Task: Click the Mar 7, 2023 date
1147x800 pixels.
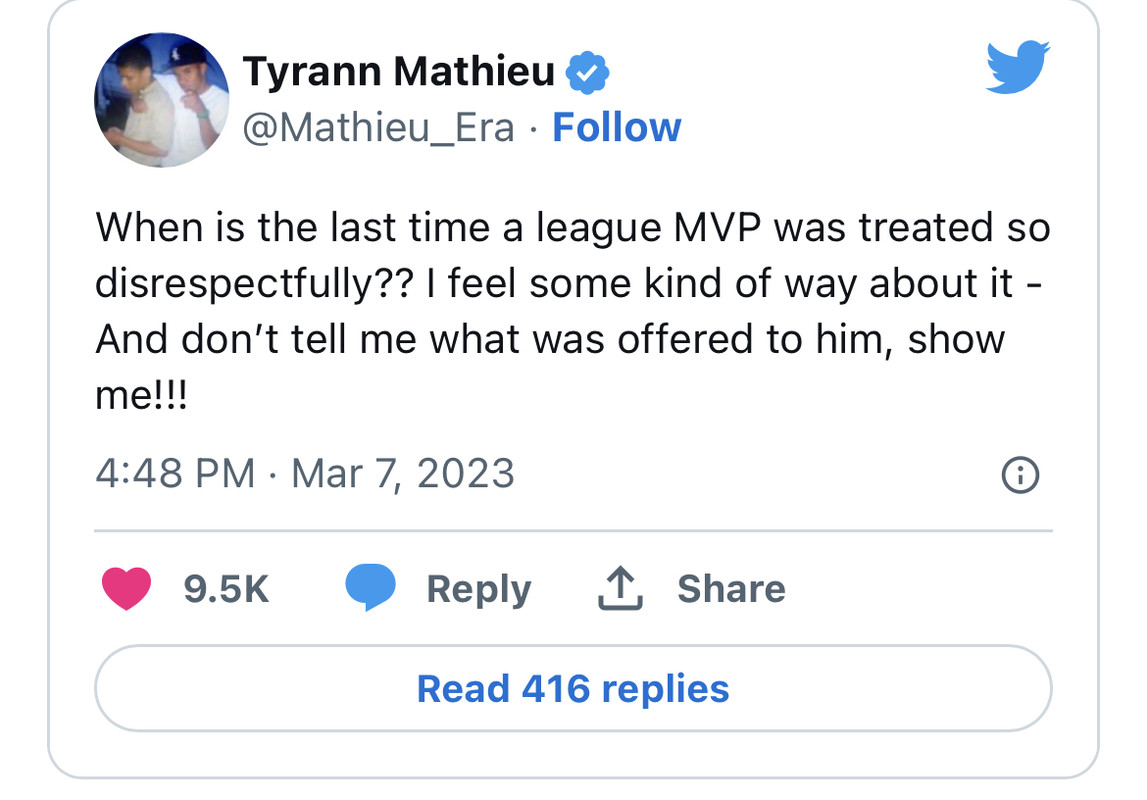Action: tap(402, 473)
